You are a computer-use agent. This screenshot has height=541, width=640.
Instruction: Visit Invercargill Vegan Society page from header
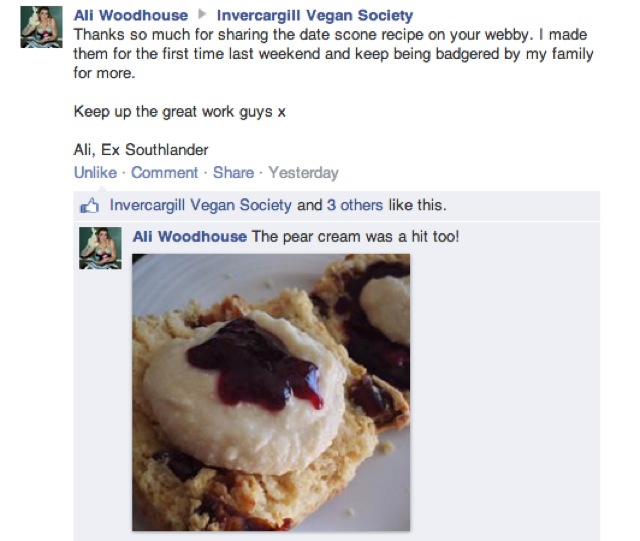tap(315, 15)
